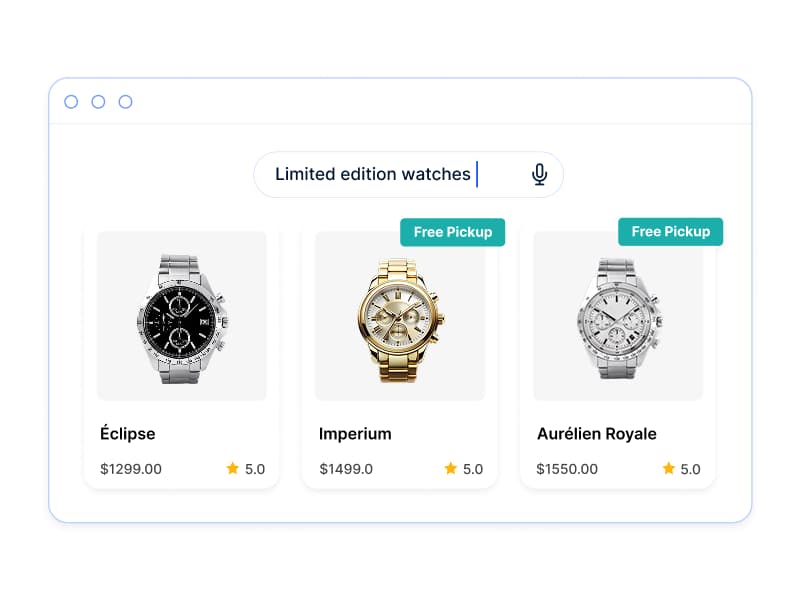Click the $1499.0 price label

pos(346,469)
